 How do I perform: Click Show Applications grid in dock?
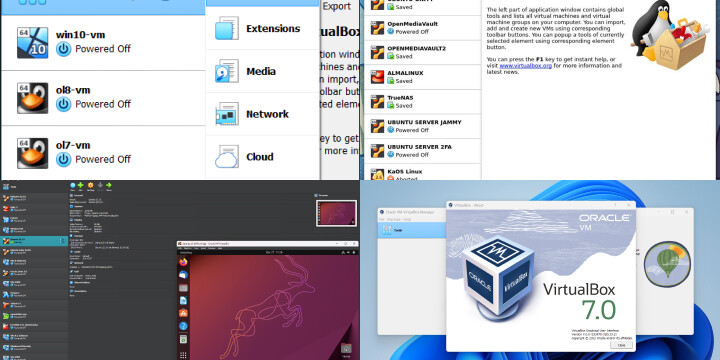pos(183,354)
